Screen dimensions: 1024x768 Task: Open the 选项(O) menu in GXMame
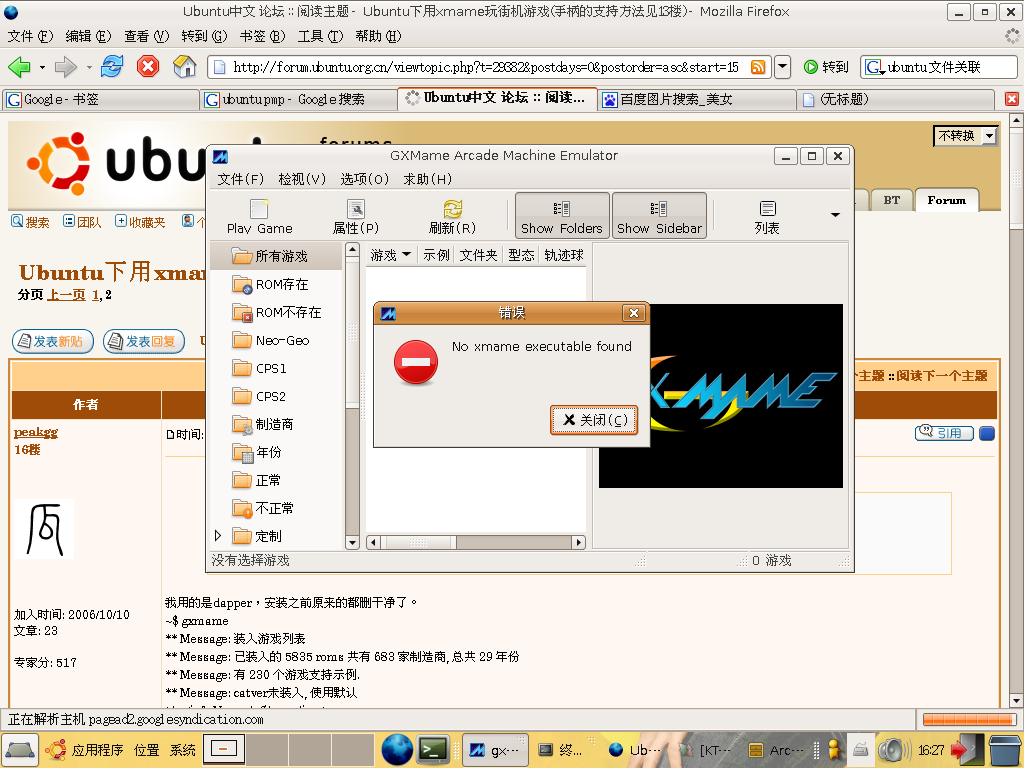click(x=364, y=179)
